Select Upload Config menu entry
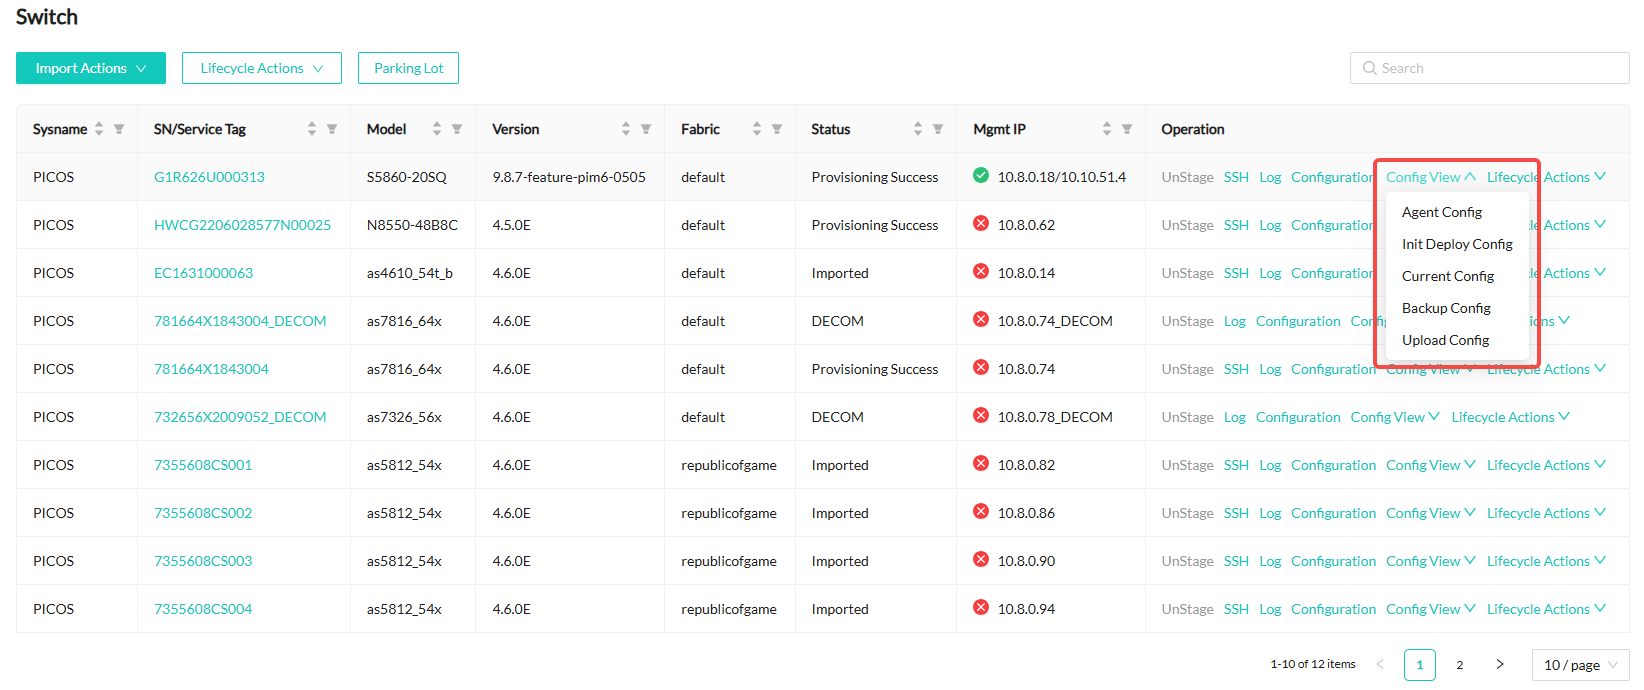Screen dimensions: 1644x690 point(1445,340)
